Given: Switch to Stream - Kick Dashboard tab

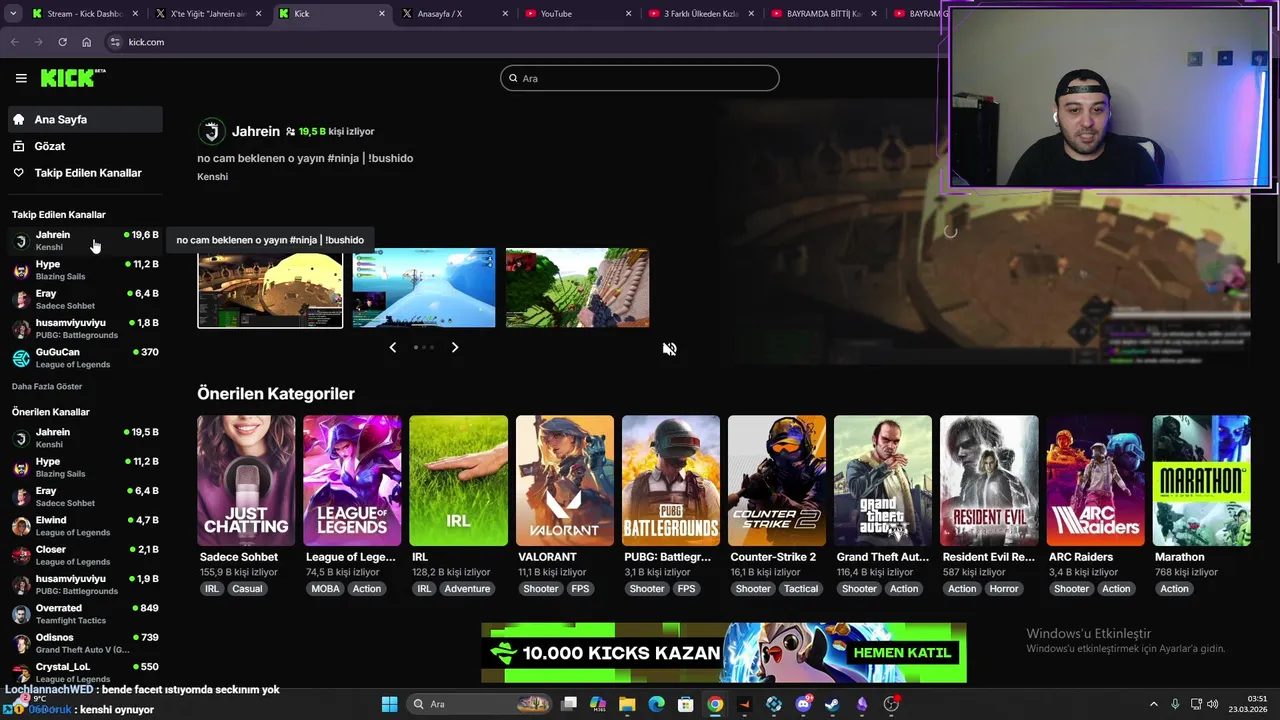Looking at the screenshot, I should point(88,14).
